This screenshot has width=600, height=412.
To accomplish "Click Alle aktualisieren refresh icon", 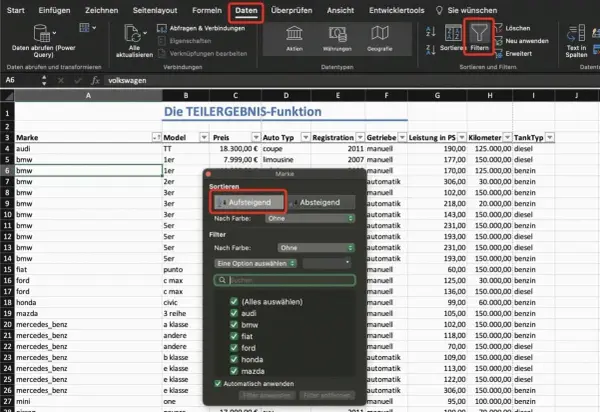I will point(132,33).
